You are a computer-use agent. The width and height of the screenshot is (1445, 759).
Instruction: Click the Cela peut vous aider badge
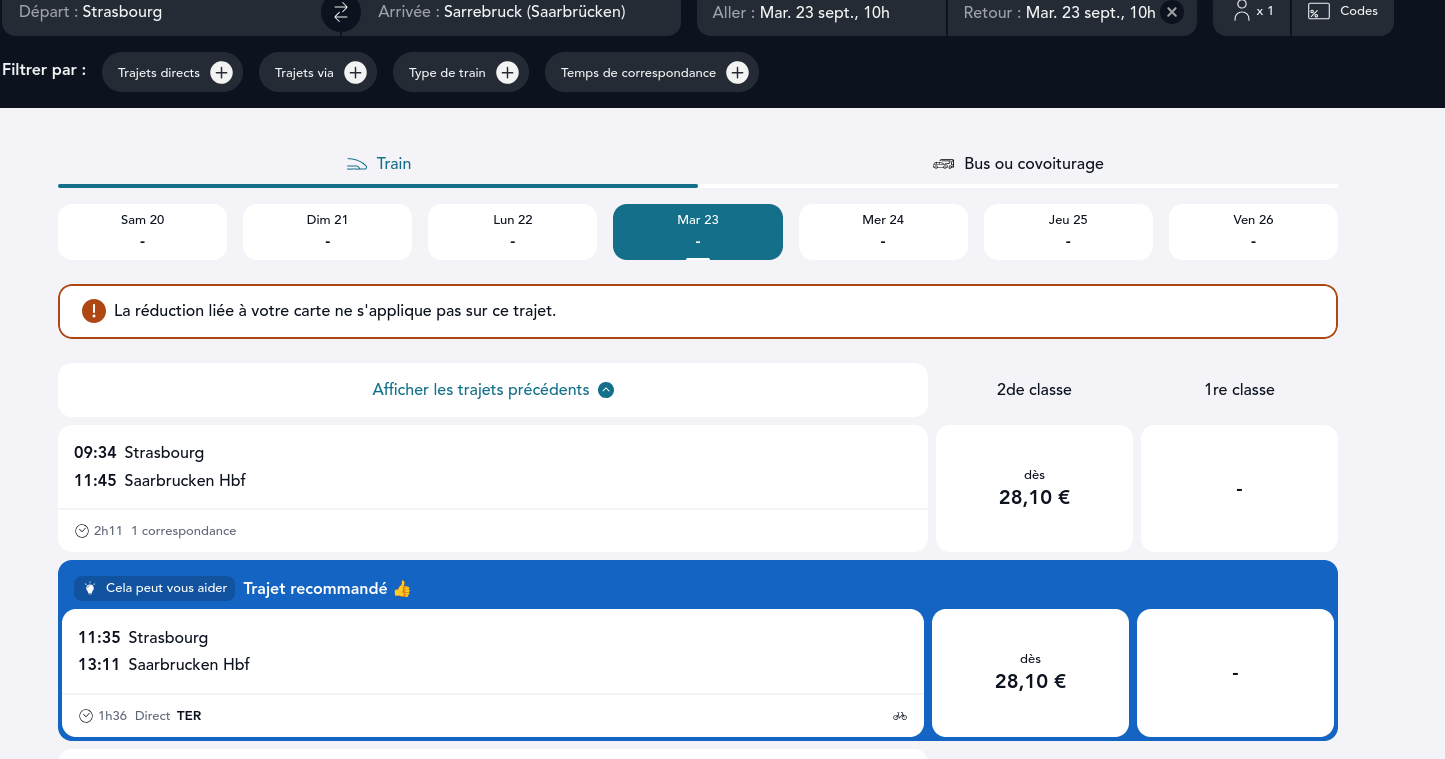pos(154,589)
